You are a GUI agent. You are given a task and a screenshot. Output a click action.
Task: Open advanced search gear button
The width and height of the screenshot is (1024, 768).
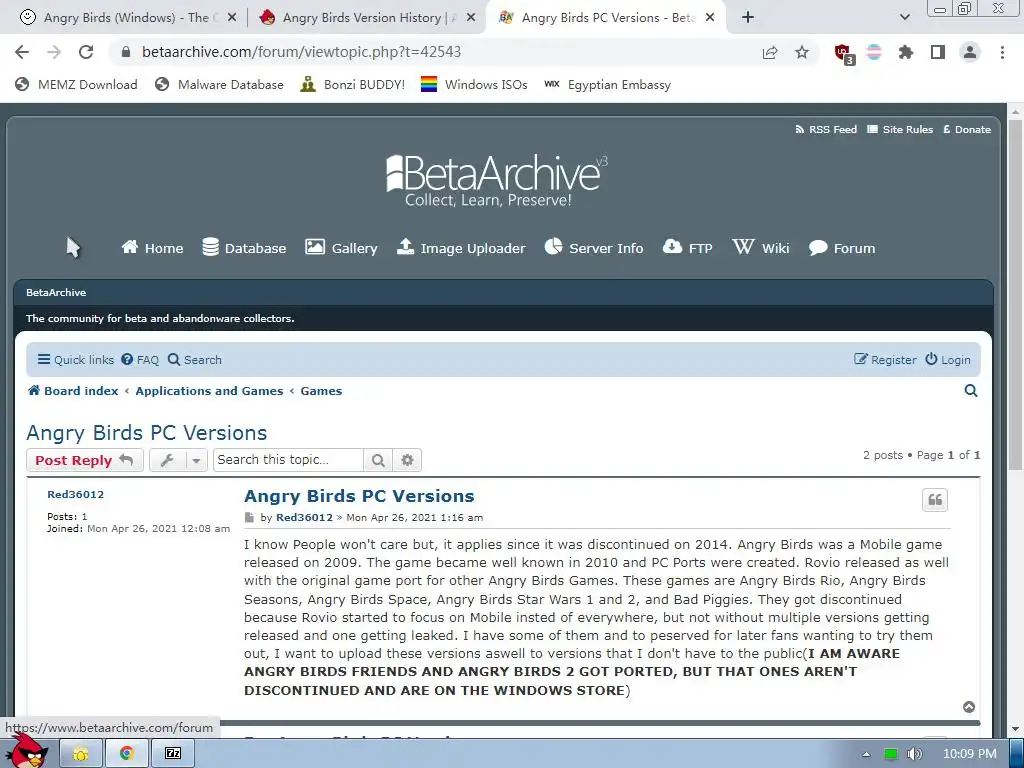tap(407, 460)
